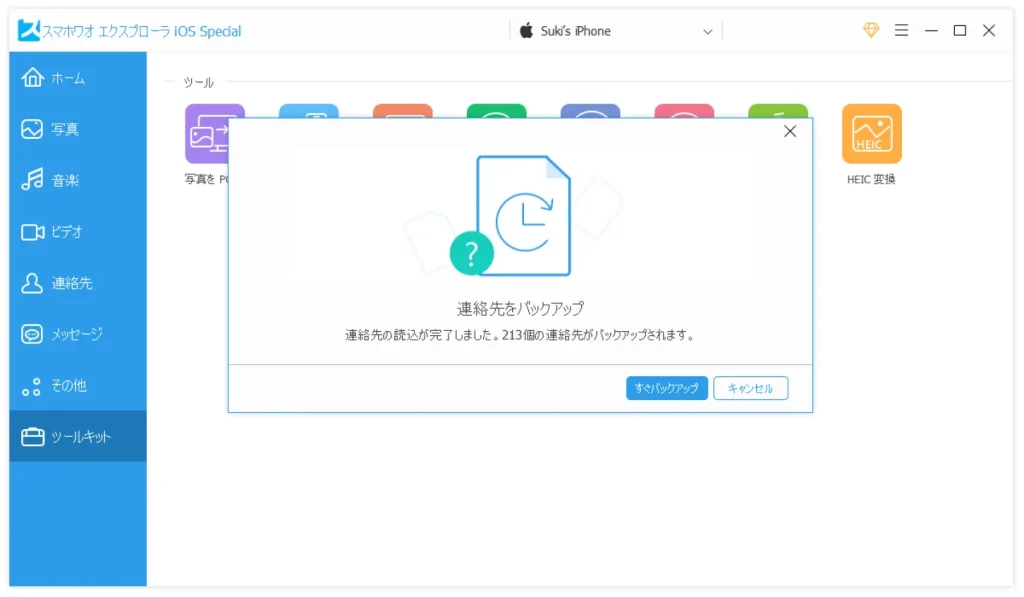
Task: Click the teal question mark icon
Action: pyautogui.click(x=472, y=252)
